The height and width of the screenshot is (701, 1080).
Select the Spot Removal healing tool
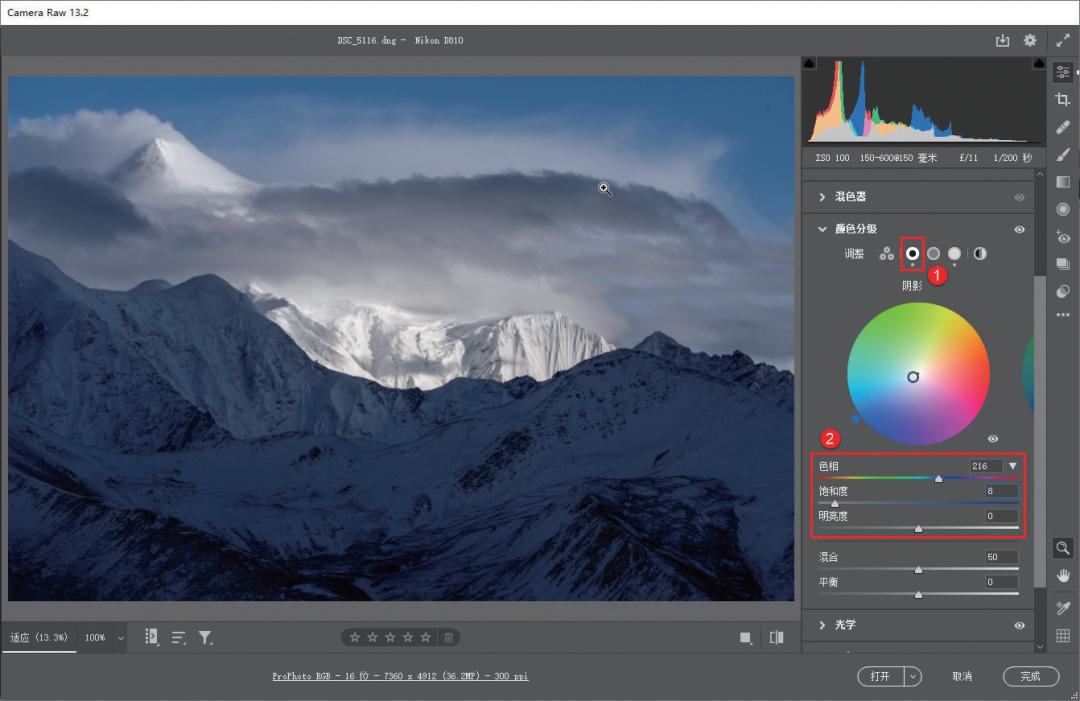pyautogui.click(x=1063, y=127)
